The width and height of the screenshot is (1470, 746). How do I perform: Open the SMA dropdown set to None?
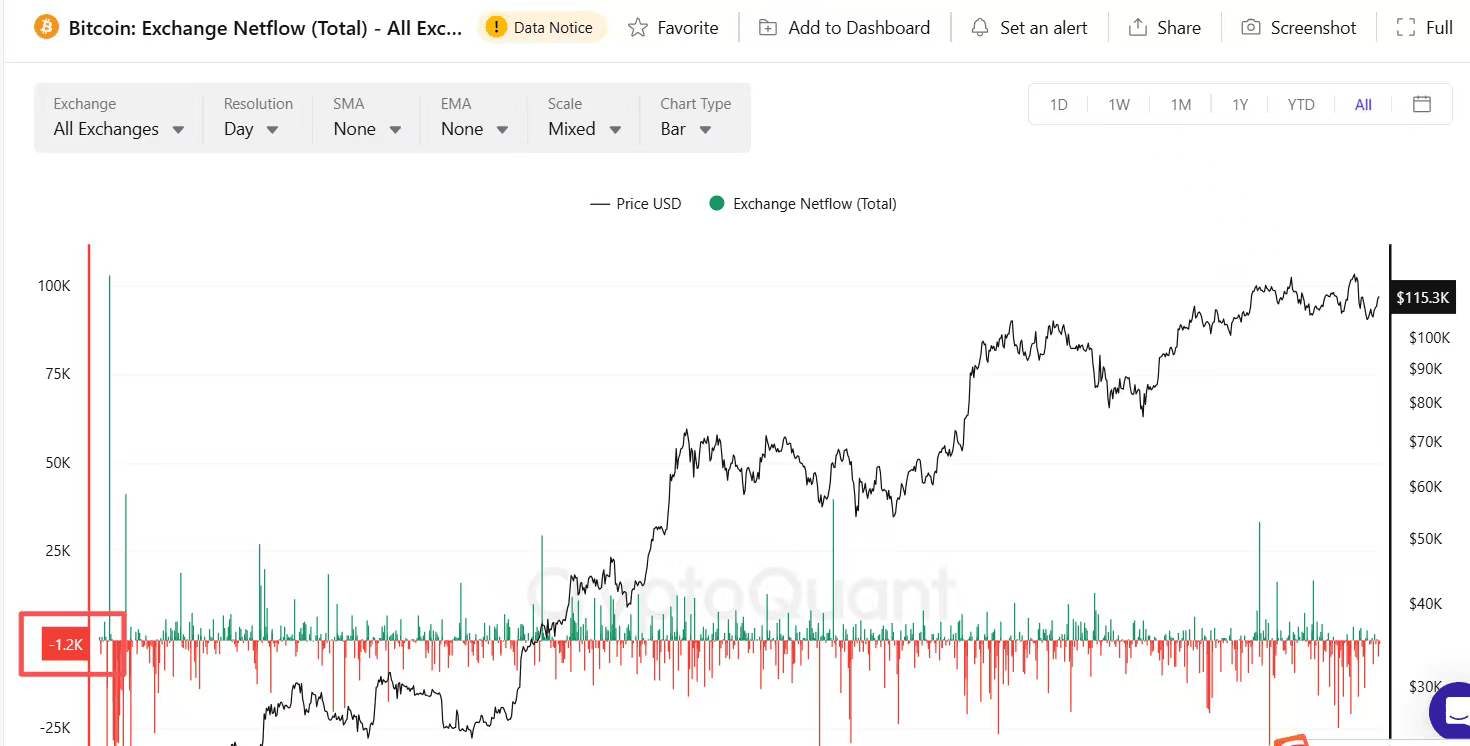tap(367, 129)
